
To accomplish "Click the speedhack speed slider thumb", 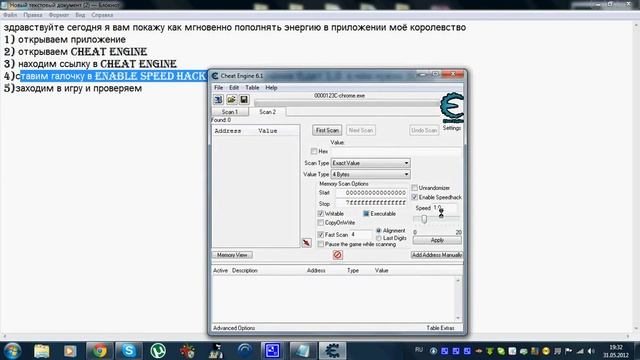I will 424,219.
